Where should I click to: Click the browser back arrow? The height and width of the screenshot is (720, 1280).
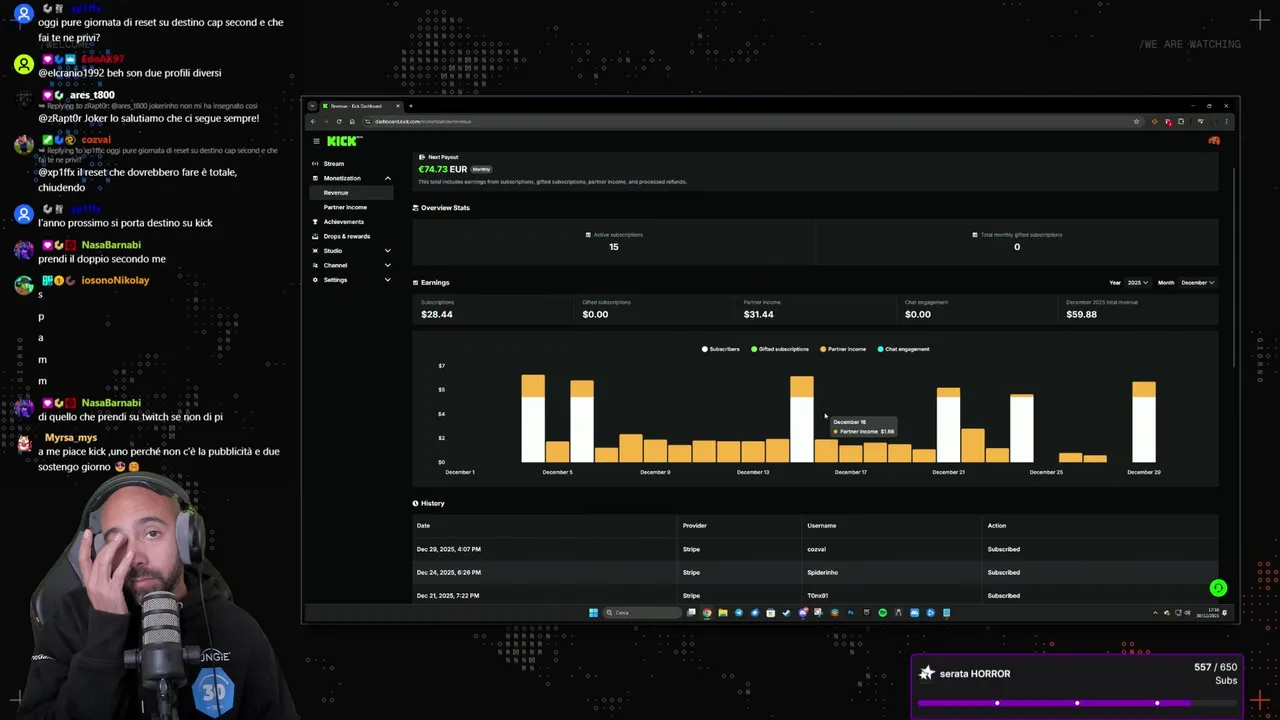pyautogui.click(x=313, y=121)
